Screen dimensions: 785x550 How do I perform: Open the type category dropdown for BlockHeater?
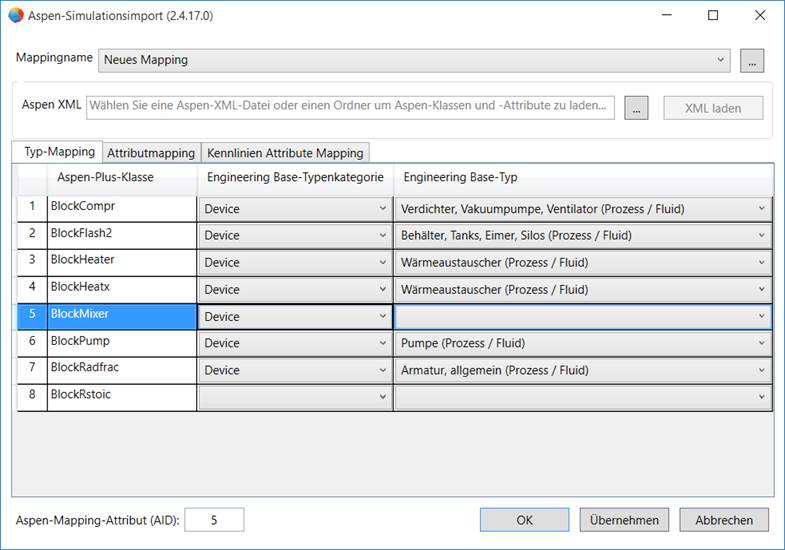click(295, 263)
